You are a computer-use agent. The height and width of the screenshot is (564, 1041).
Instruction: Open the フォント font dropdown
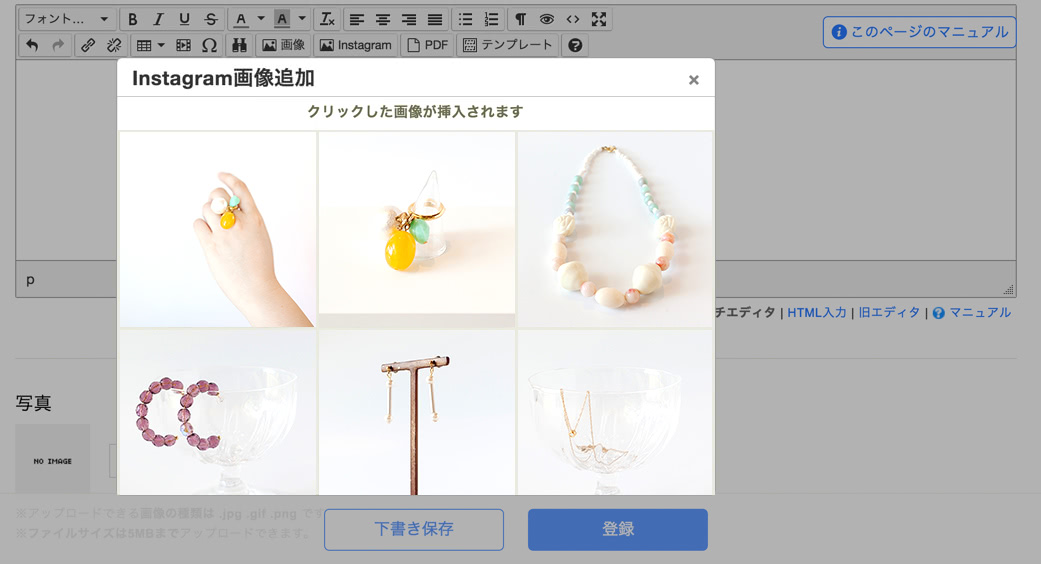[66, 19]
